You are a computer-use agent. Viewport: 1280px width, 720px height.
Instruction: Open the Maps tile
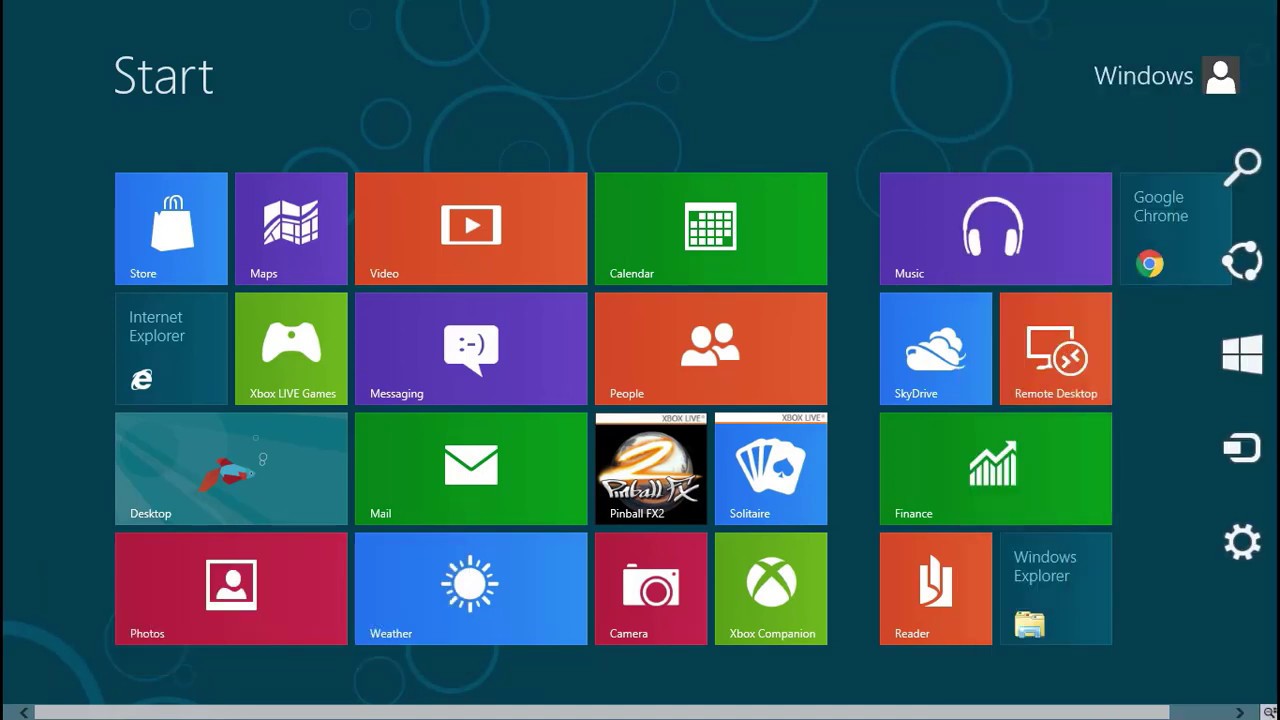click(291, 229)
